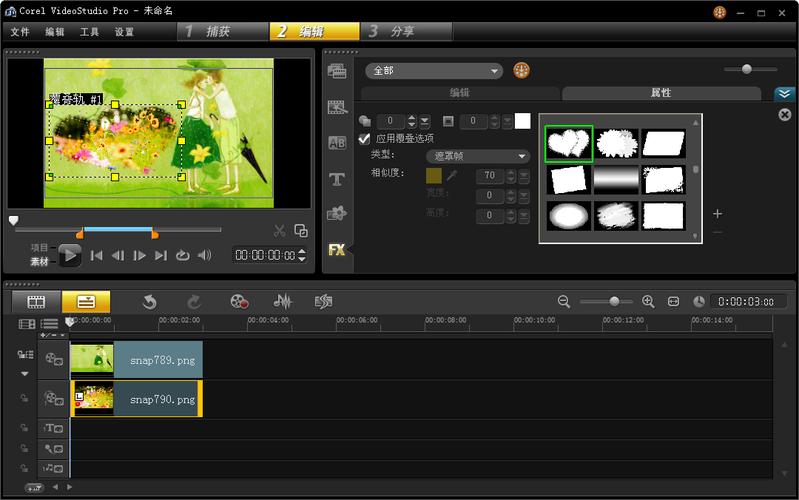Open the Title (T) library panel
This screenshot has width=799, height=500.
tap(337, 179)
